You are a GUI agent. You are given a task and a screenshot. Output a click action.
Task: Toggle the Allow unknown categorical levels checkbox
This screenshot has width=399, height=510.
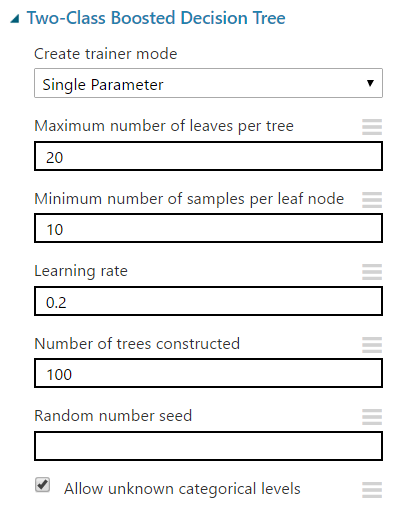click(x=43, y=485)
